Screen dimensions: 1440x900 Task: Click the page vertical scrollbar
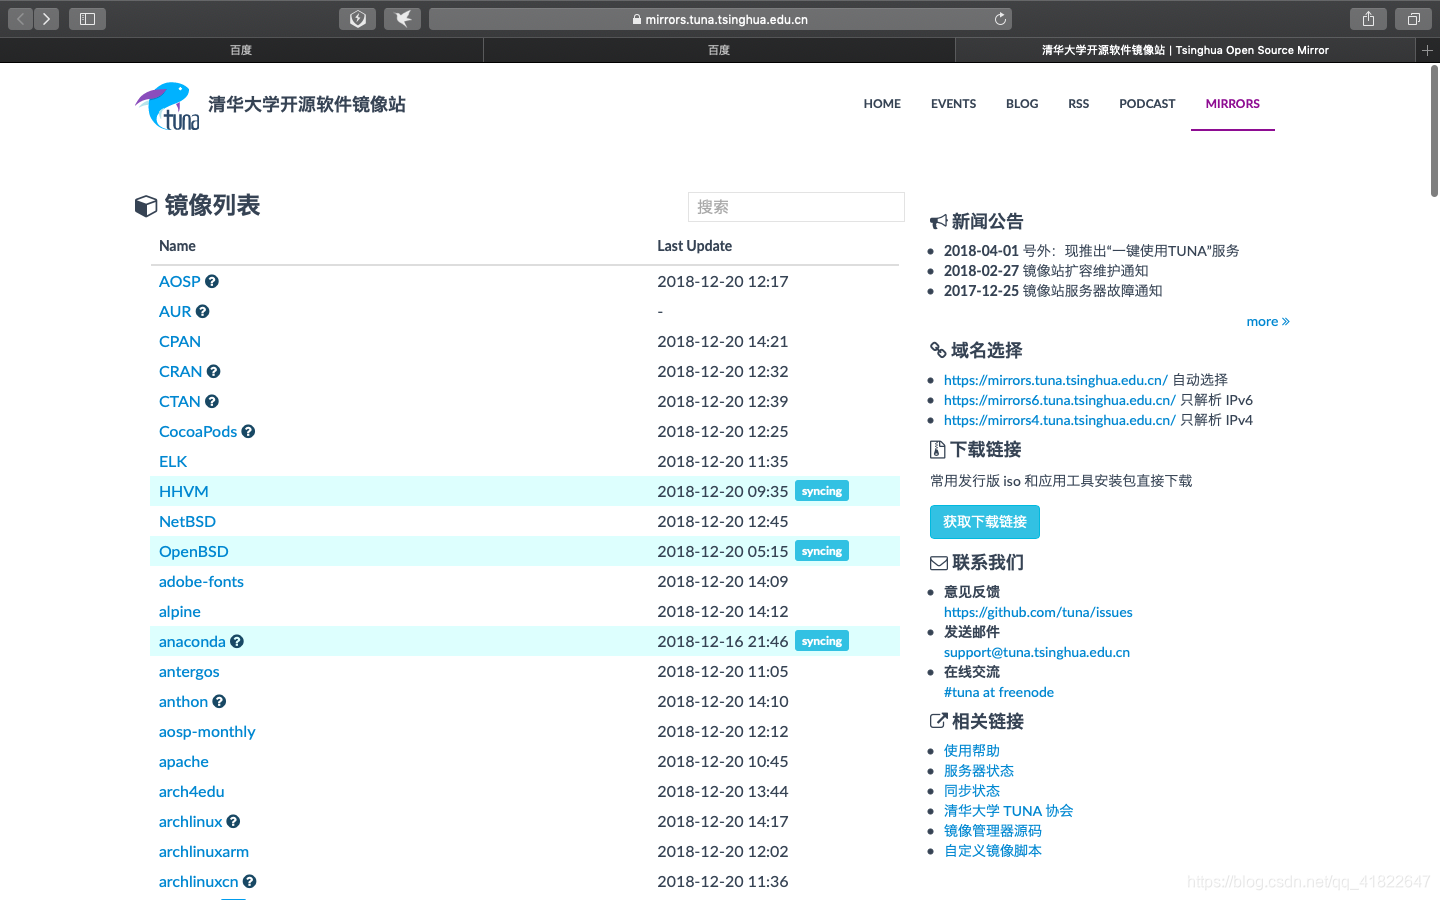point(1434,131)
